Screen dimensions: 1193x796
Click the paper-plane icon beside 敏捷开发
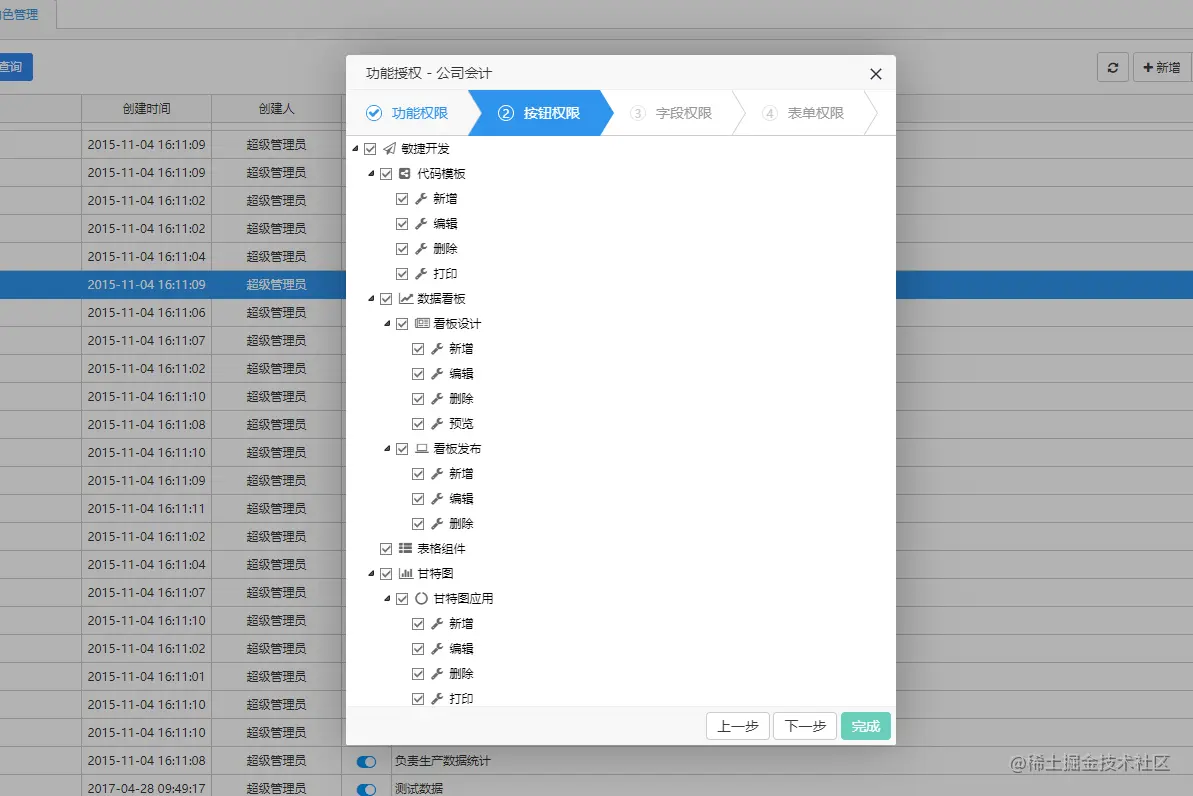click(390, 148)
